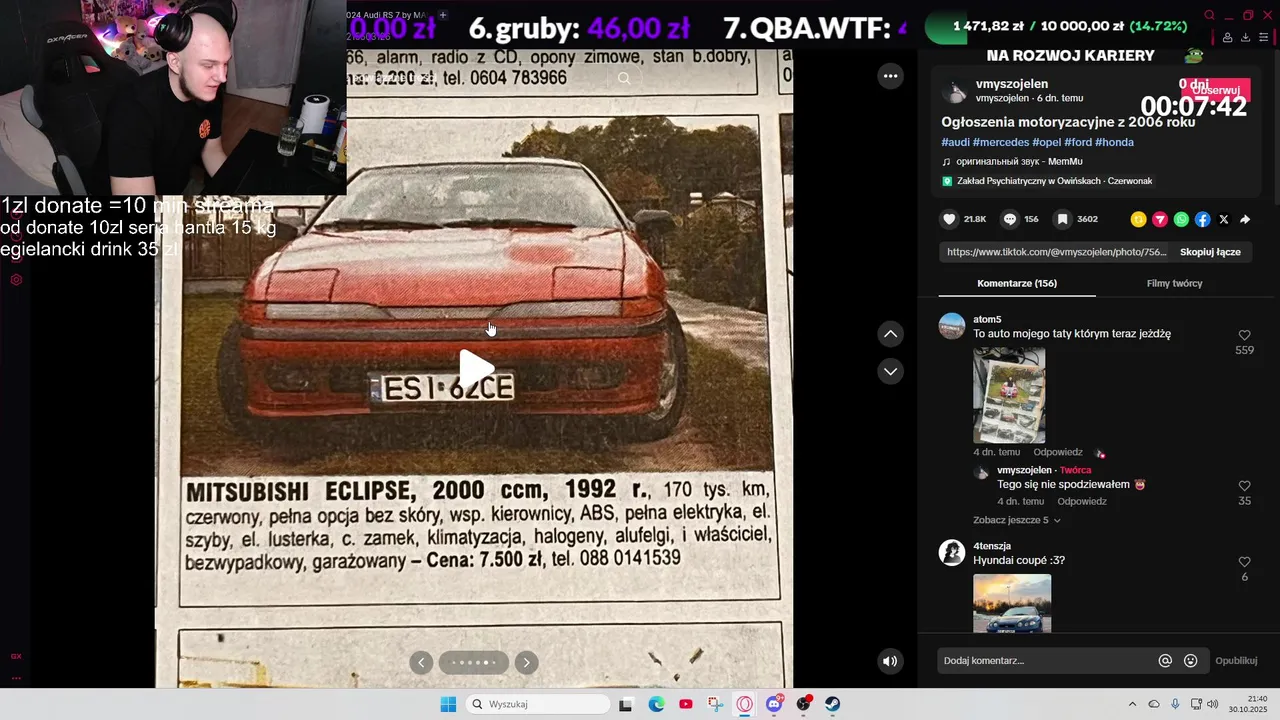Open new browser tab with plus
1280x720 pixels.
pos(443,15)
